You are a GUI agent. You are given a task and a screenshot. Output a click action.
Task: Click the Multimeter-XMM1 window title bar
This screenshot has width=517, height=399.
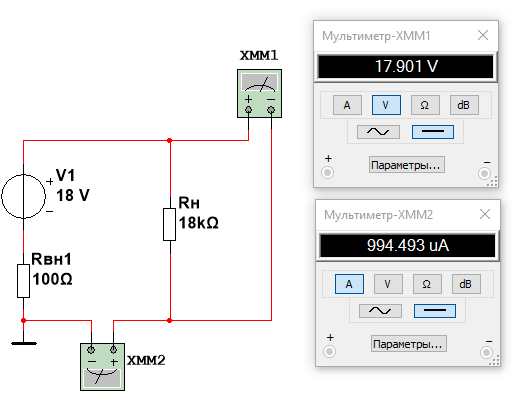click(406, 36)
